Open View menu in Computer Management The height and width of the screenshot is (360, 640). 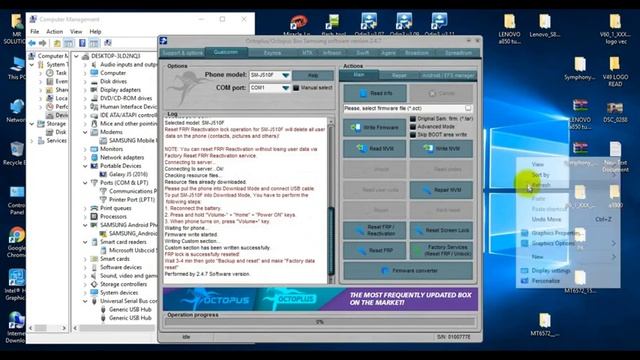(x=76, y=31)
